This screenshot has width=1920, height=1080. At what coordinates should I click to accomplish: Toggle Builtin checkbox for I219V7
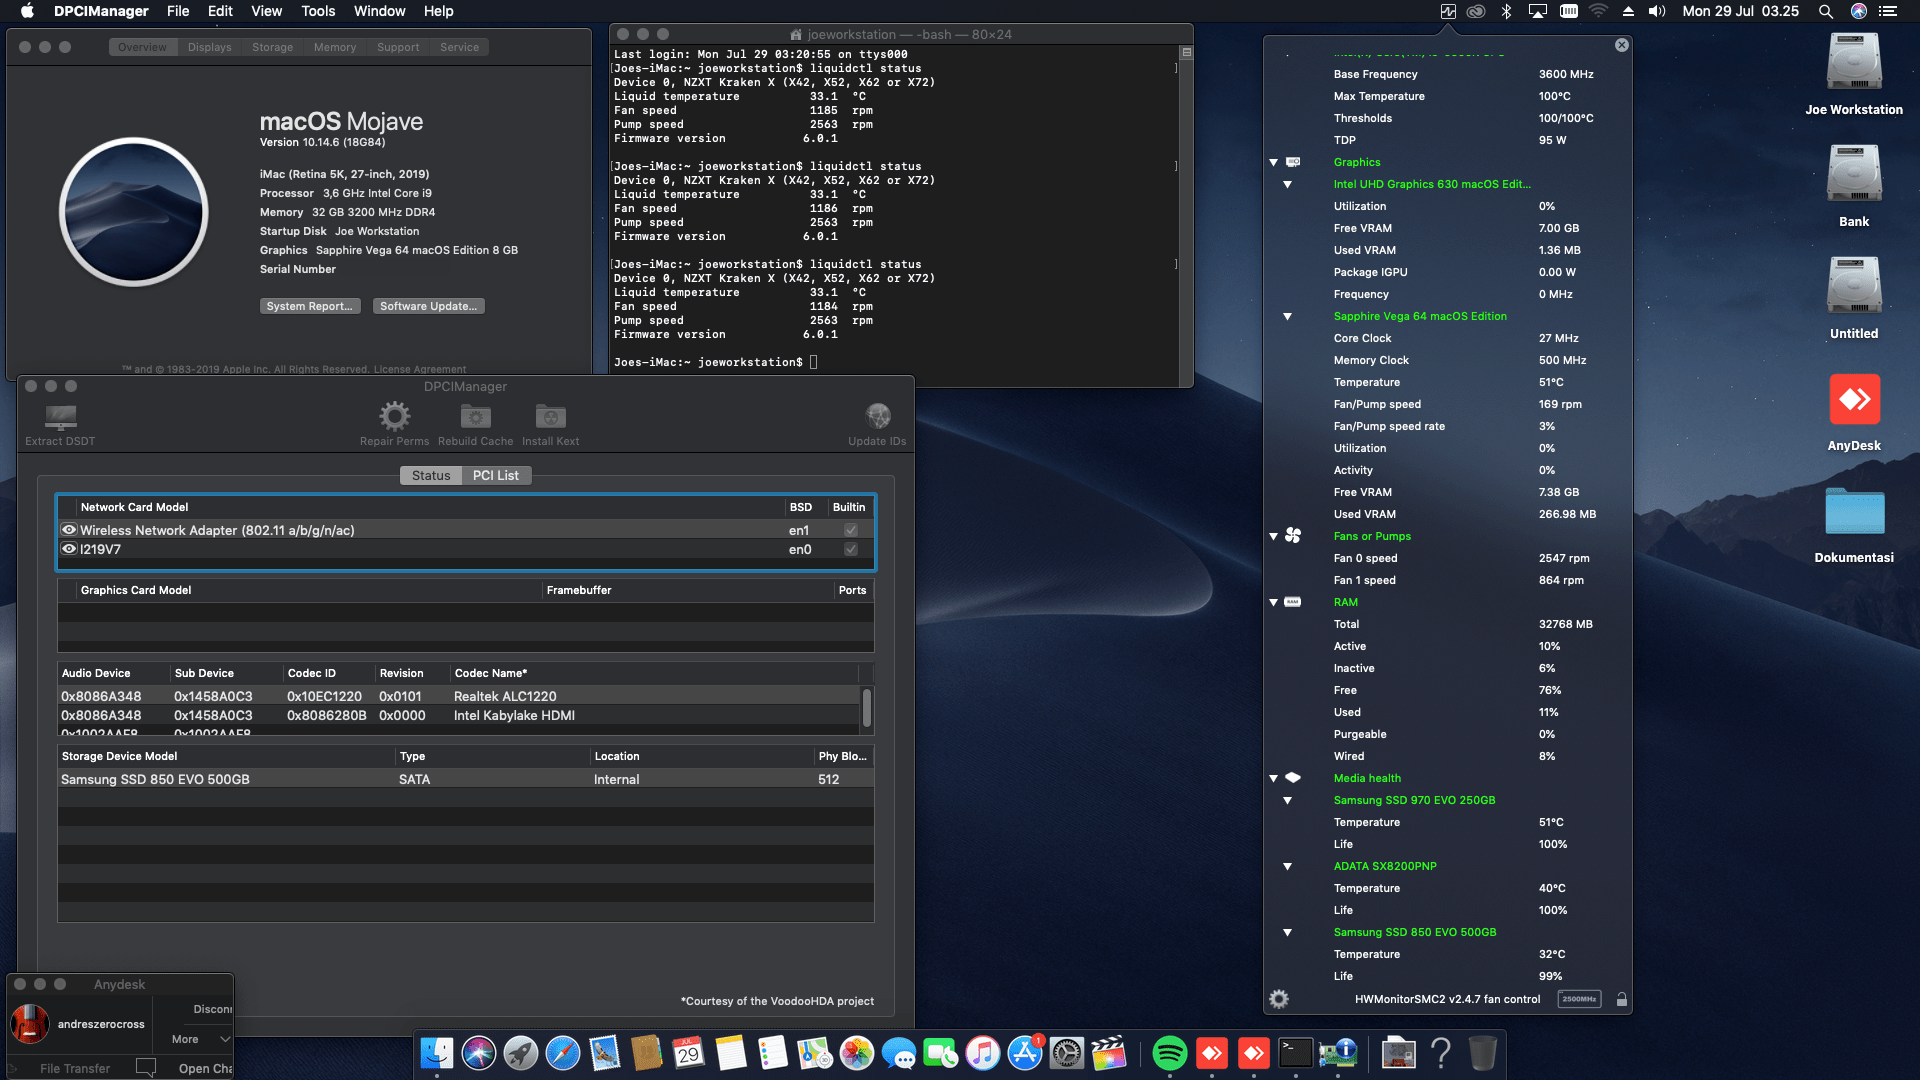851,549
